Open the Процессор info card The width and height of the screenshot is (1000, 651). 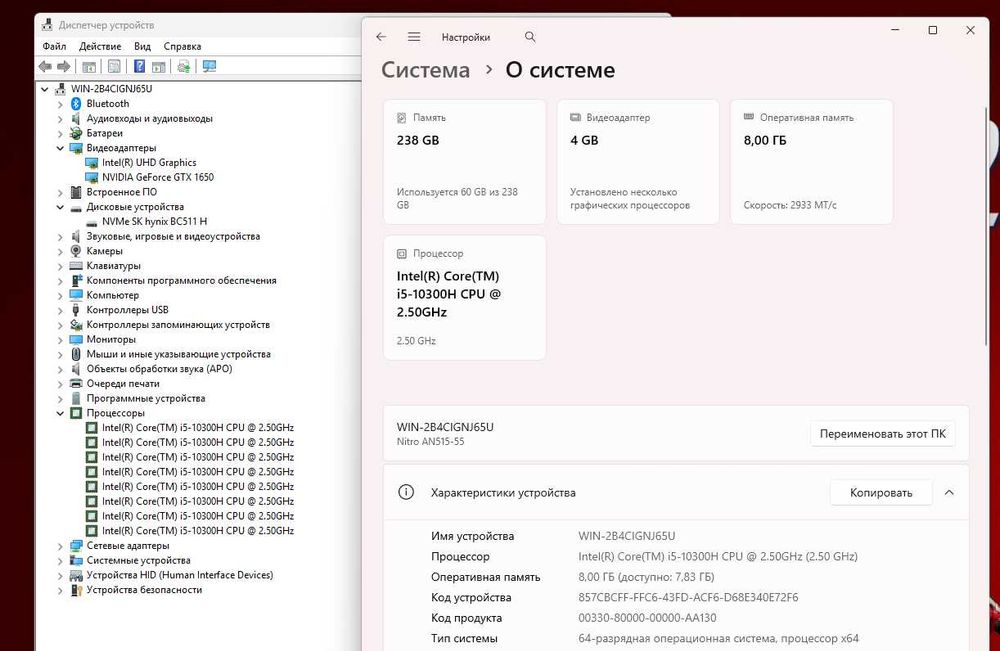pos(464,298)
